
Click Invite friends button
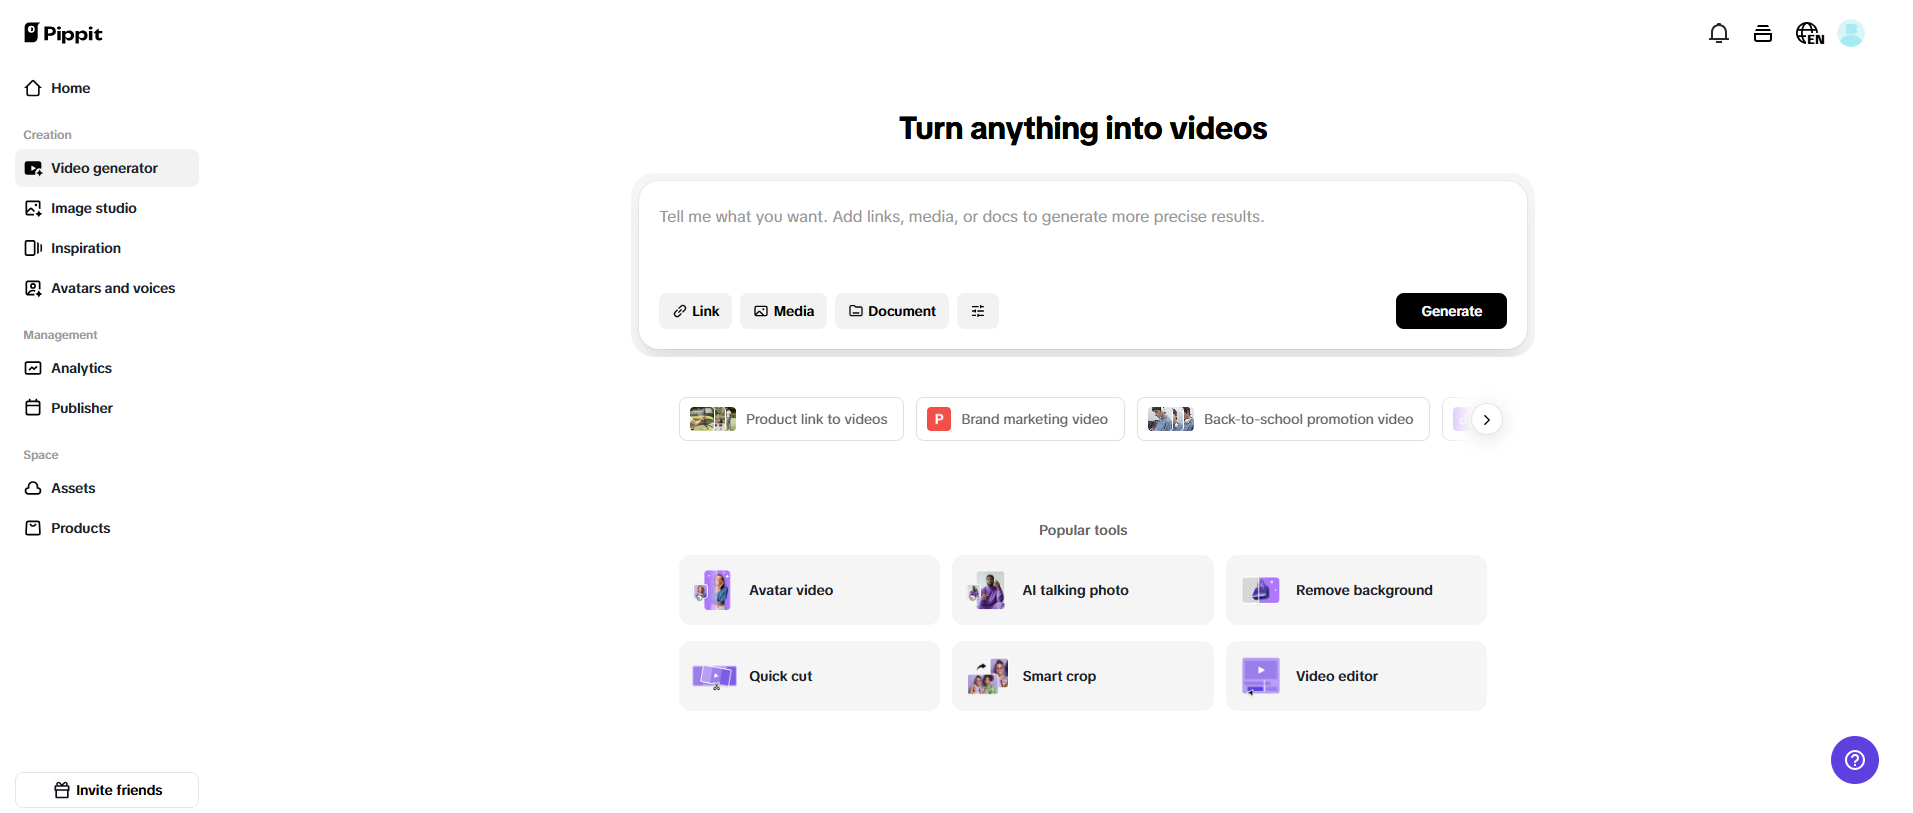107,790
